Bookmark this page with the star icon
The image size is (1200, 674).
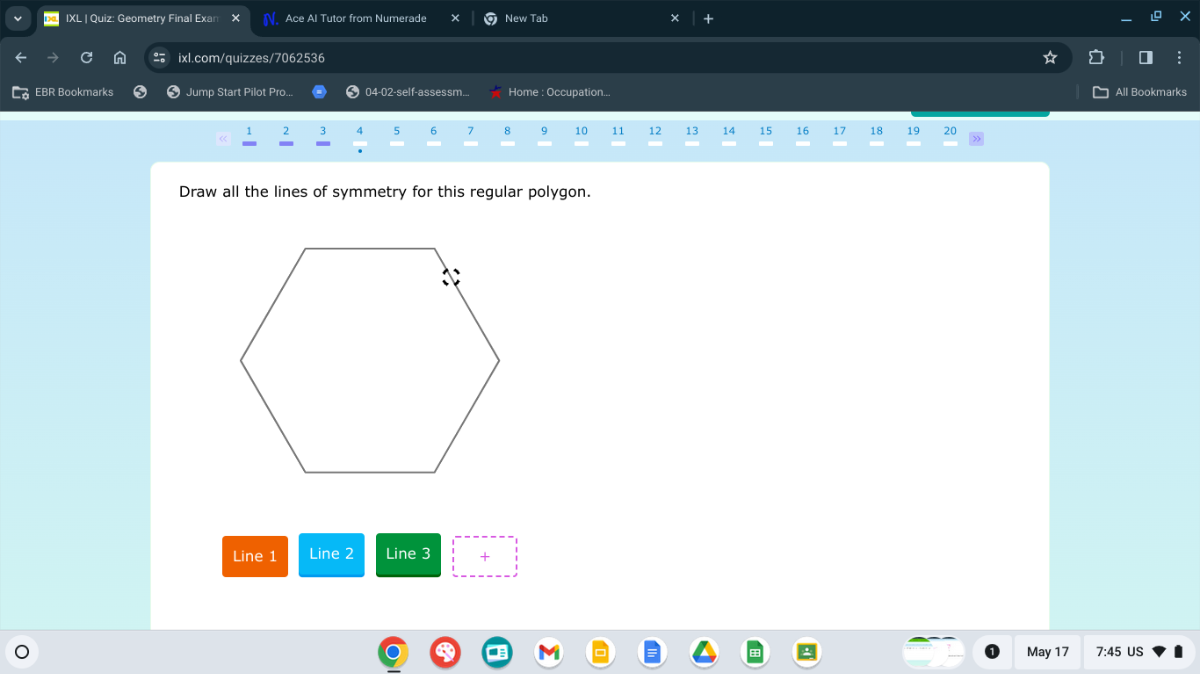click(1050, 58)
